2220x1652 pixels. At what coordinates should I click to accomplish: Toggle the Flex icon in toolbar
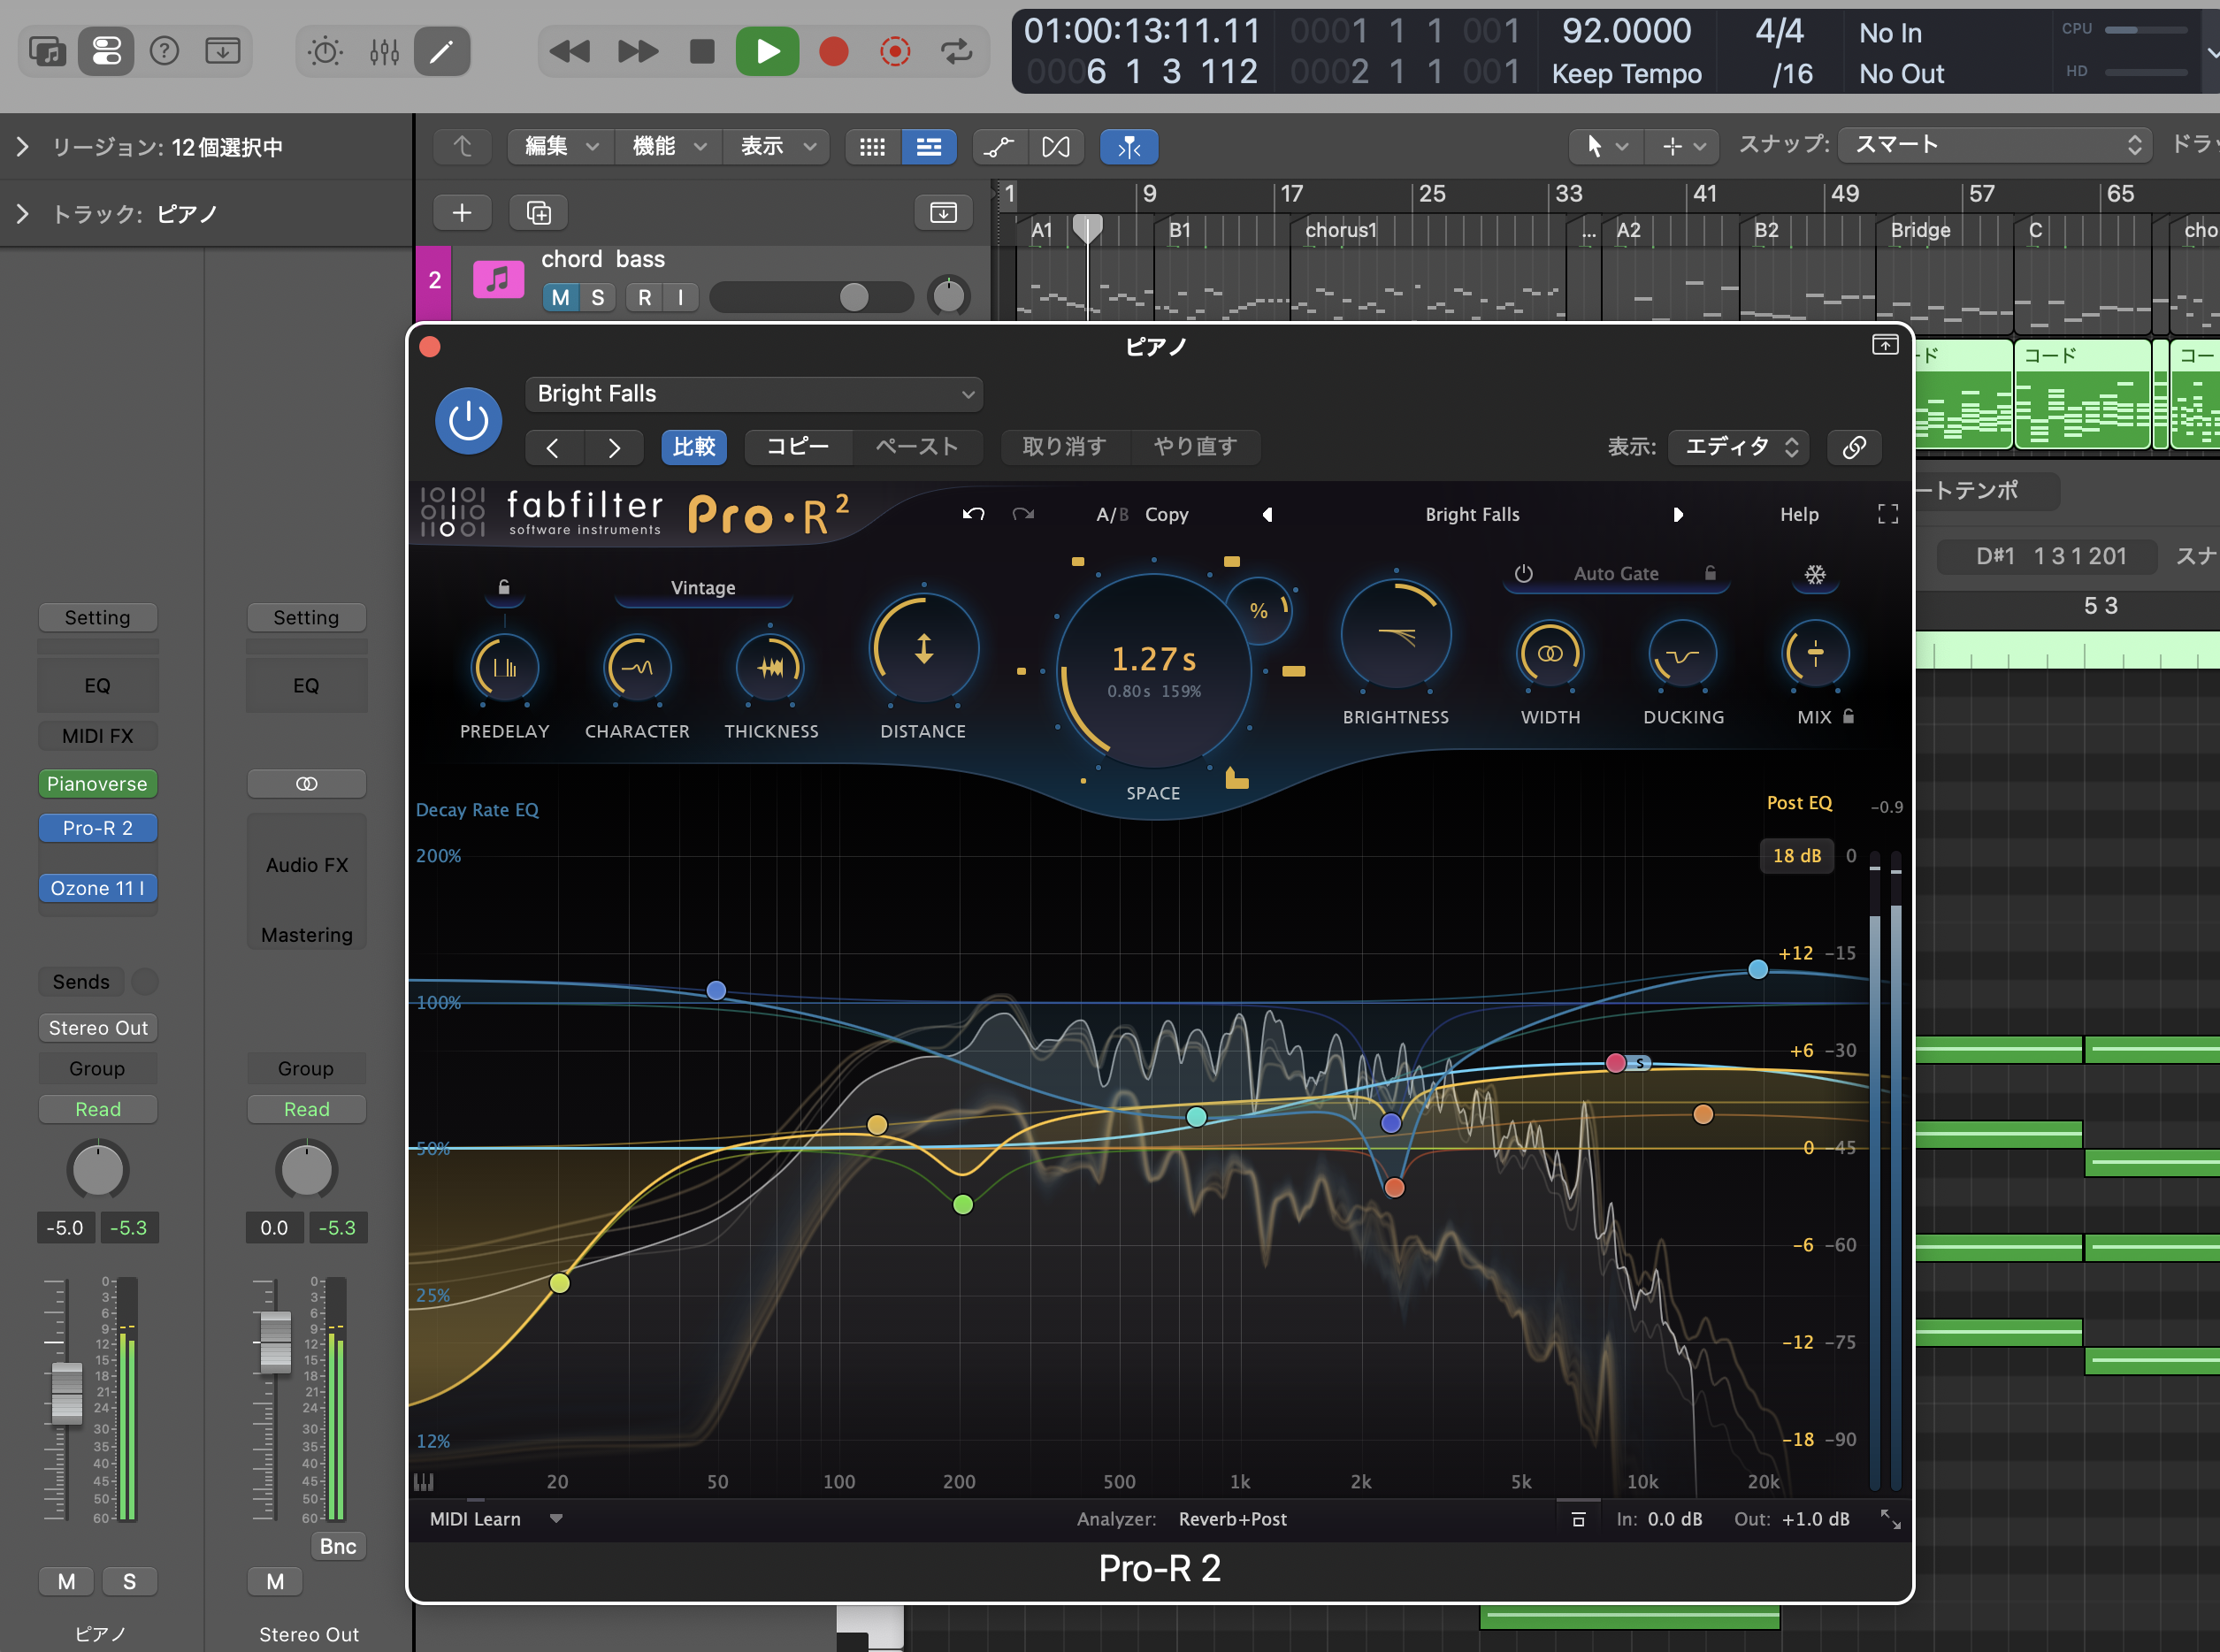pyautogui.click(x=1056, y=147)
